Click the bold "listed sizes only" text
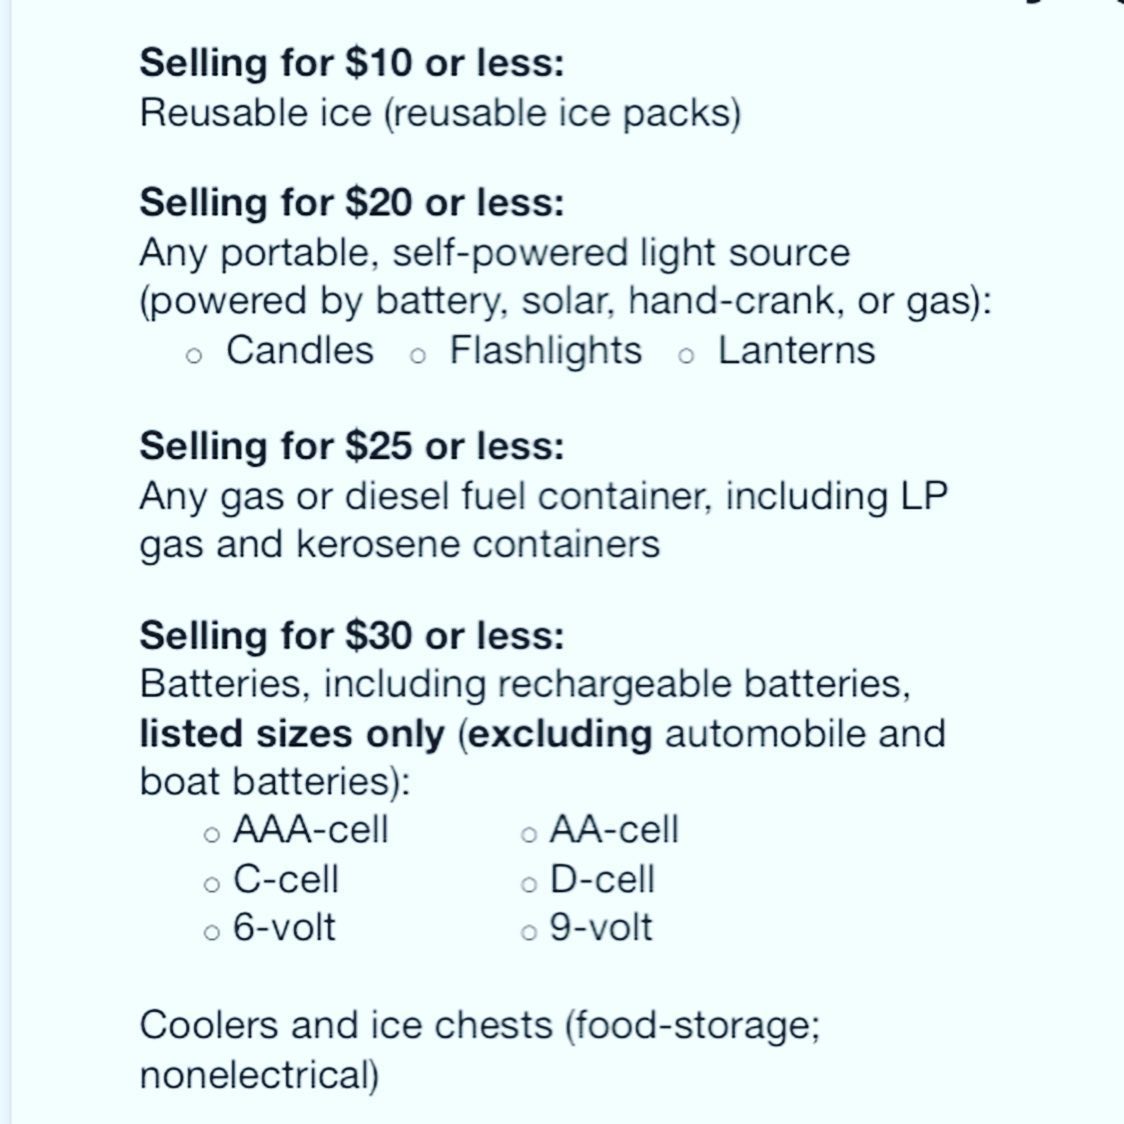The height and width of the screenshot is (1124, 1124). pyautogui.click(x=292, y=734)
